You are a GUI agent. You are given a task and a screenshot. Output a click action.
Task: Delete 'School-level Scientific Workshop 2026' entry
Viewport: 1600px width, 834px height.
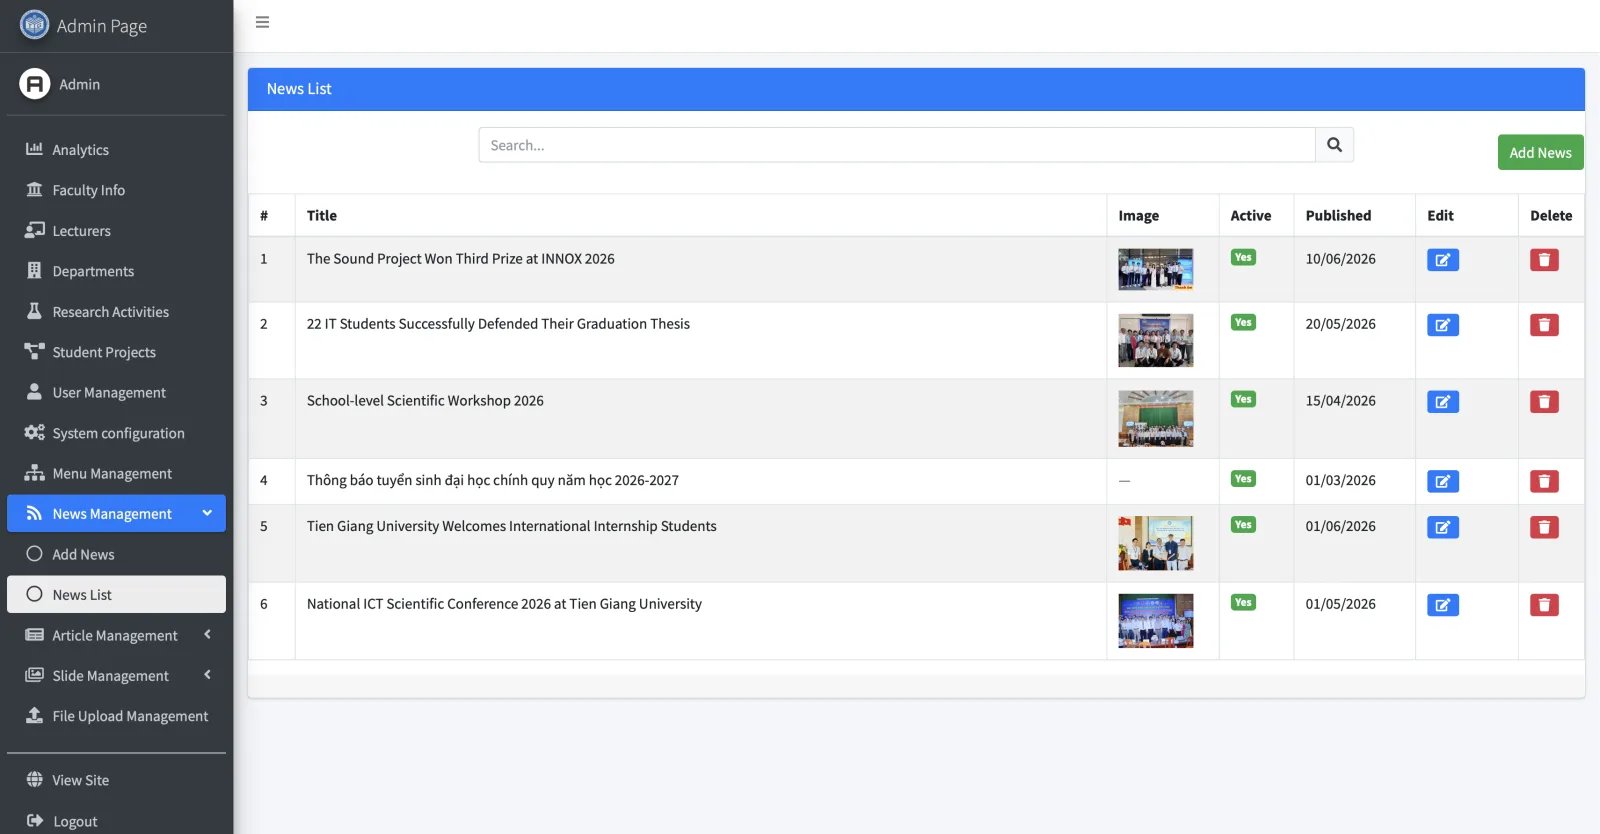pyautogui.click(x=1544, y=402)
